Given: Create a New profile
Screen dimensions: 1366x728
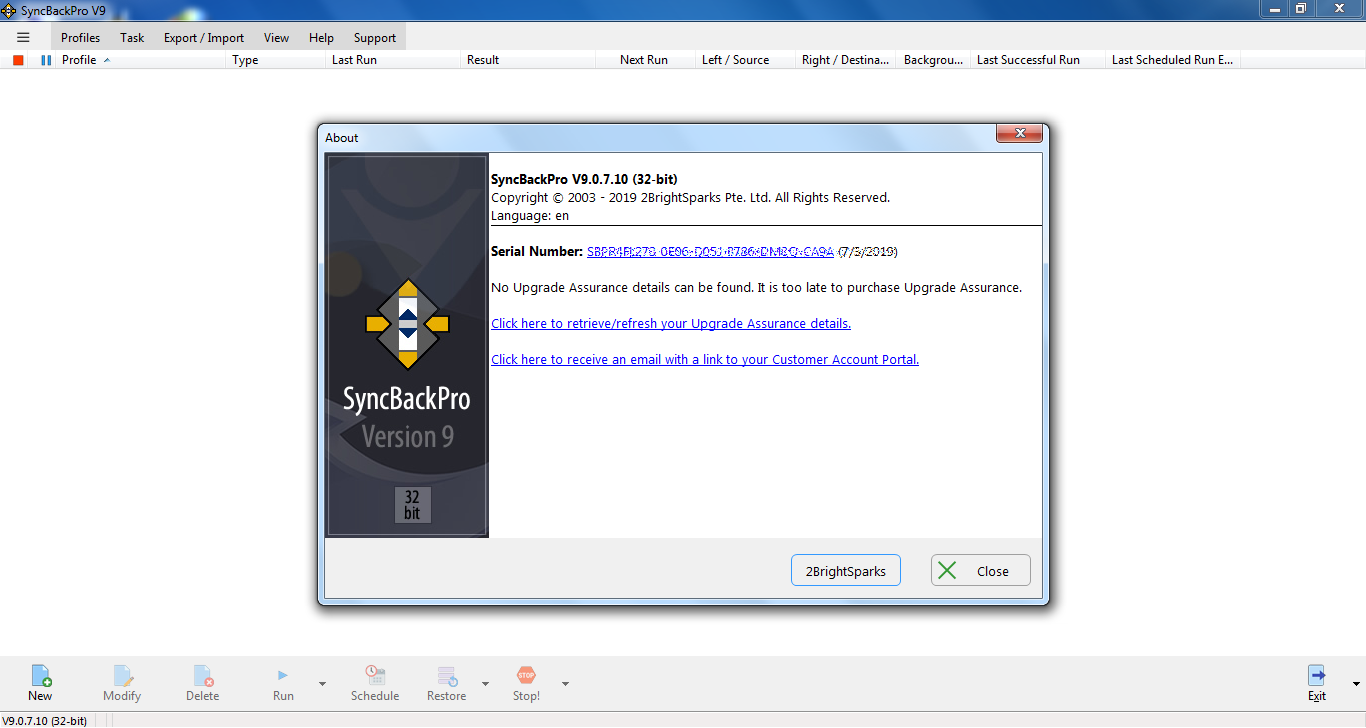Looking at the screenshot, I should pos(40,684).
